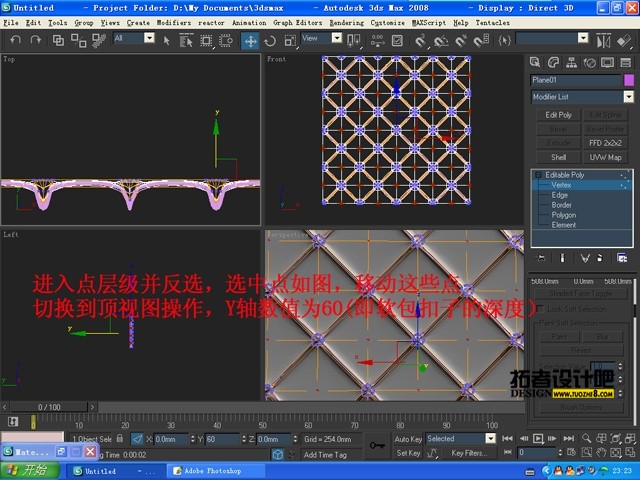Click the Add Time Tag field
The image size is (640, 480).
coord(330,454)
